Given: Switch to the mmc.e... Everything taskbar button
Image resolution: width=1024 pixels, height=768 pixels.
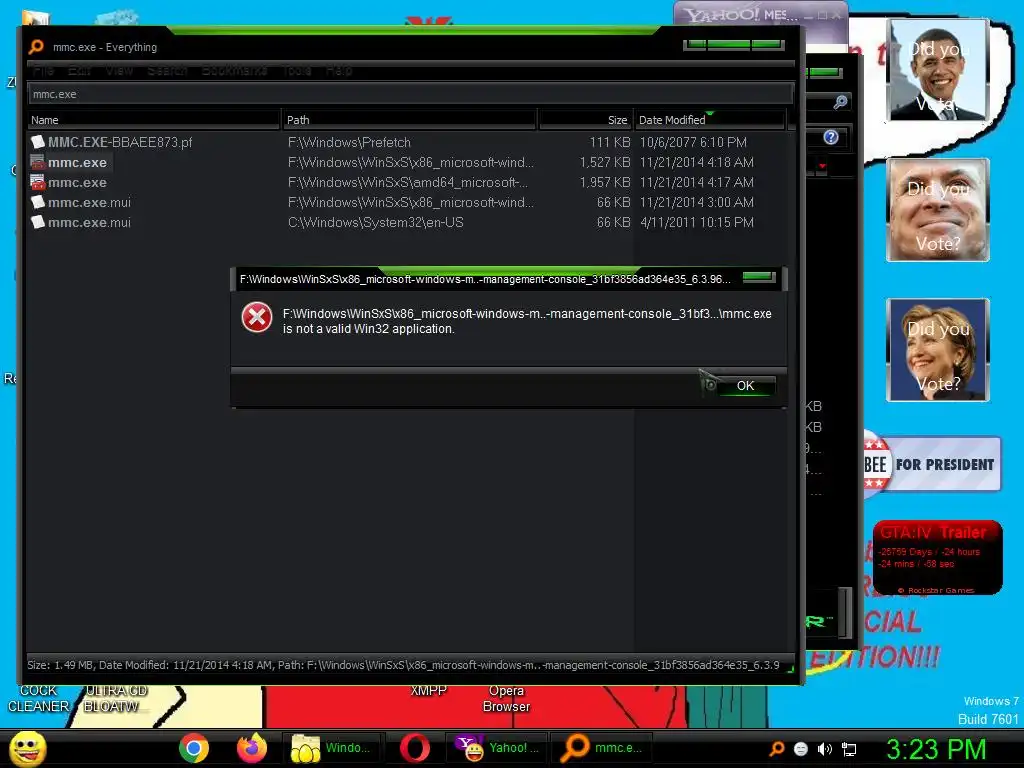Looking at the screenshot, I should click(601, 748).
